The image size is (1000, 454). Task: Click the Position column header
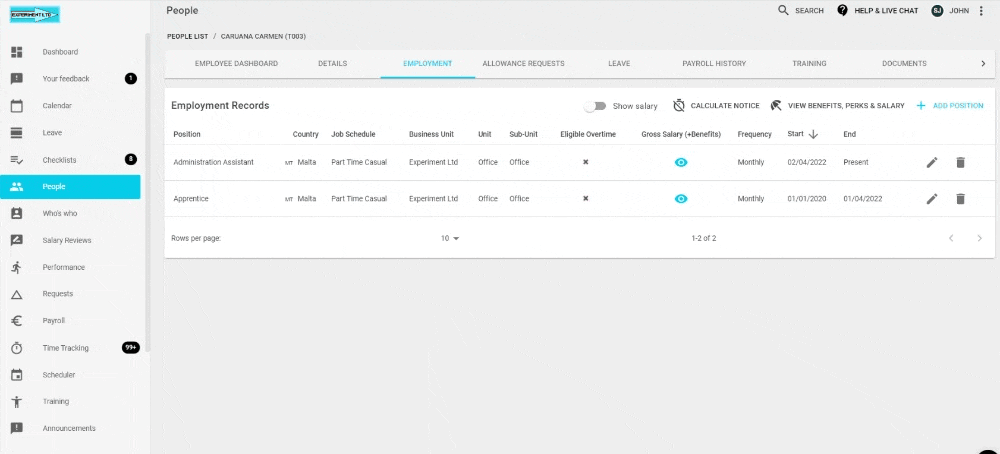(187, 135)
